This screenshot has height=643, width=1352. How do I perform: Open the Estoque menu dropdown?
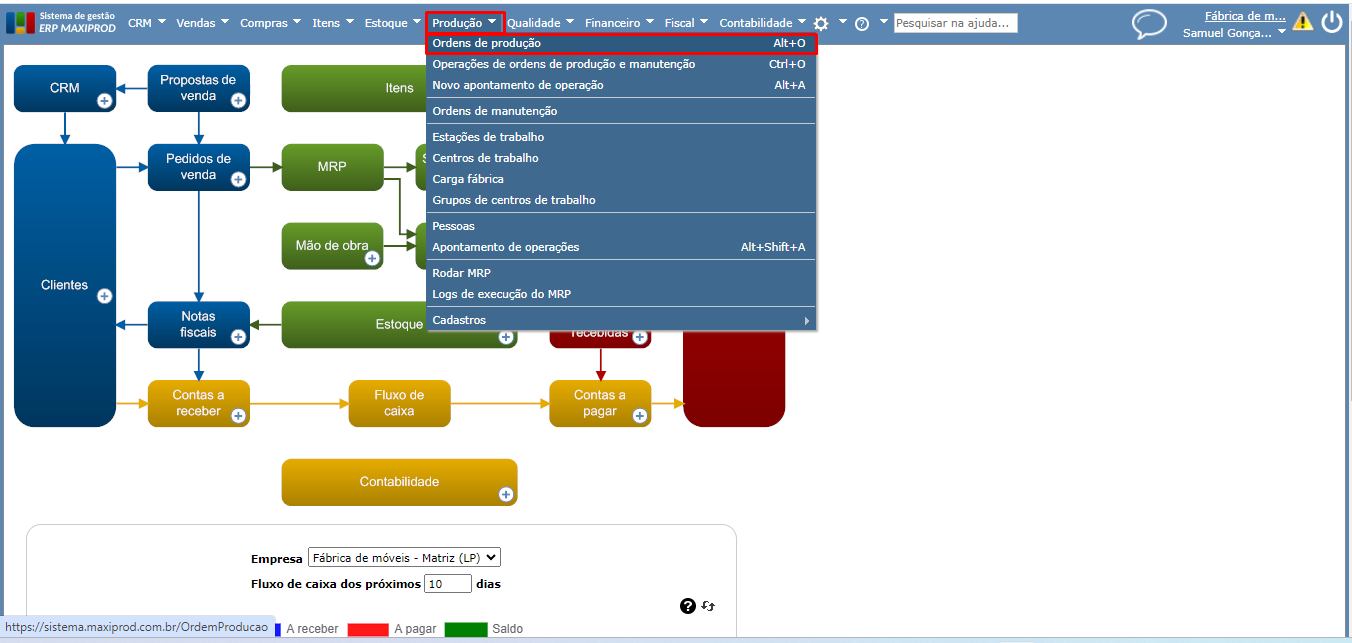[x=393, y=22]
